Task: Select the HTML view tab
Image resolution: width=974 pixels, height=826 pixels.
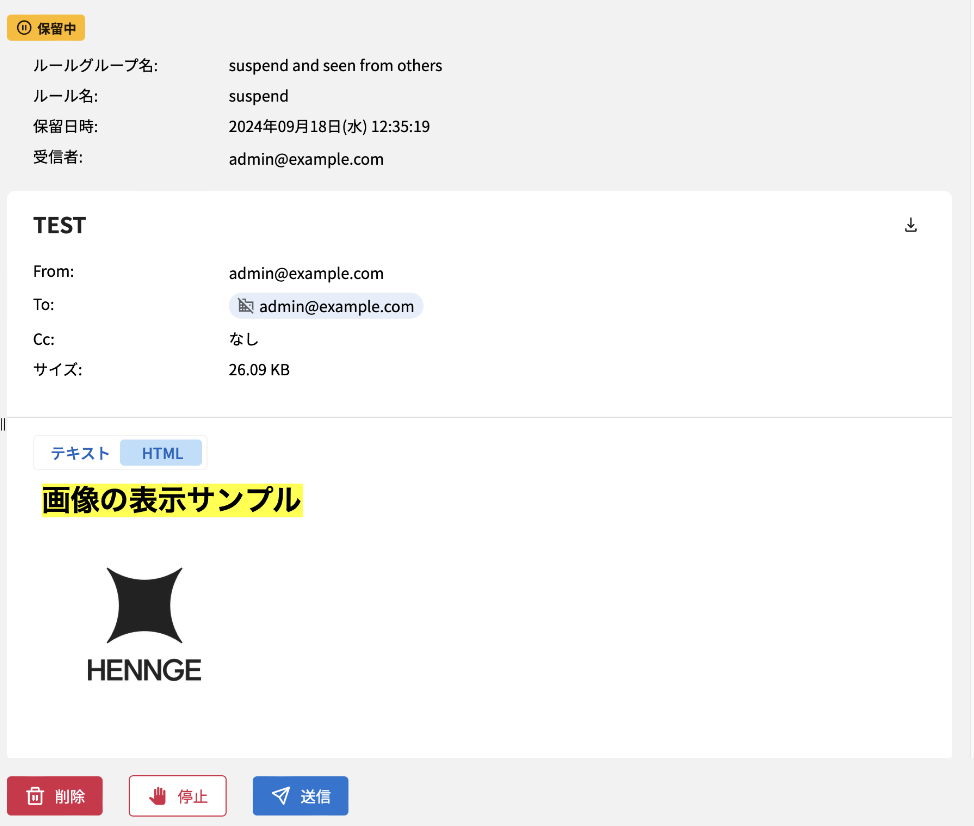Action: coord(162,453)
